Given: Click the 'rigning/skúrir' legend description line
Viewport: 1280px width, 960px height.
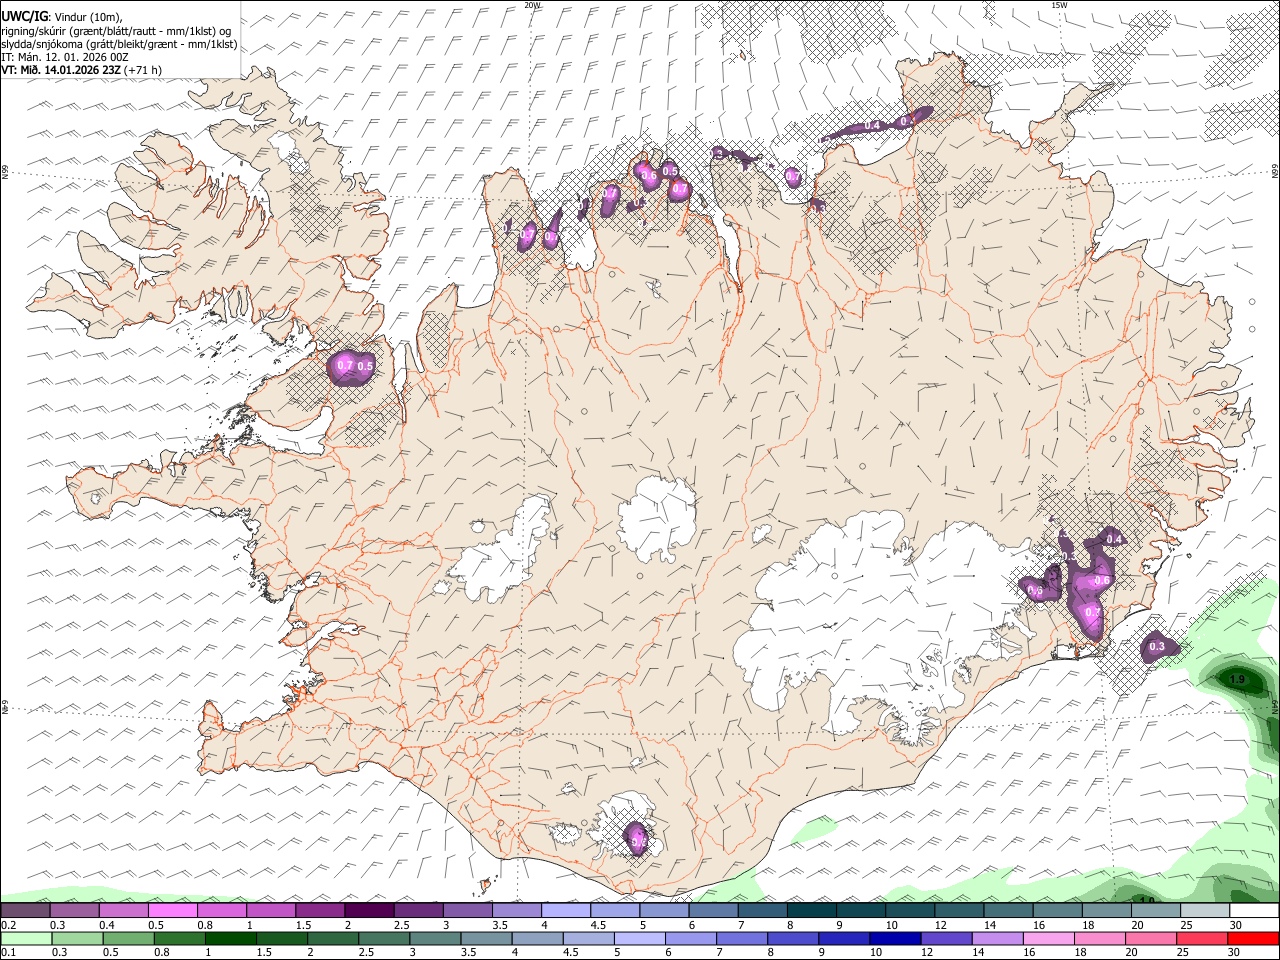Looking at the screenshot, I should (x=117, y=31).
